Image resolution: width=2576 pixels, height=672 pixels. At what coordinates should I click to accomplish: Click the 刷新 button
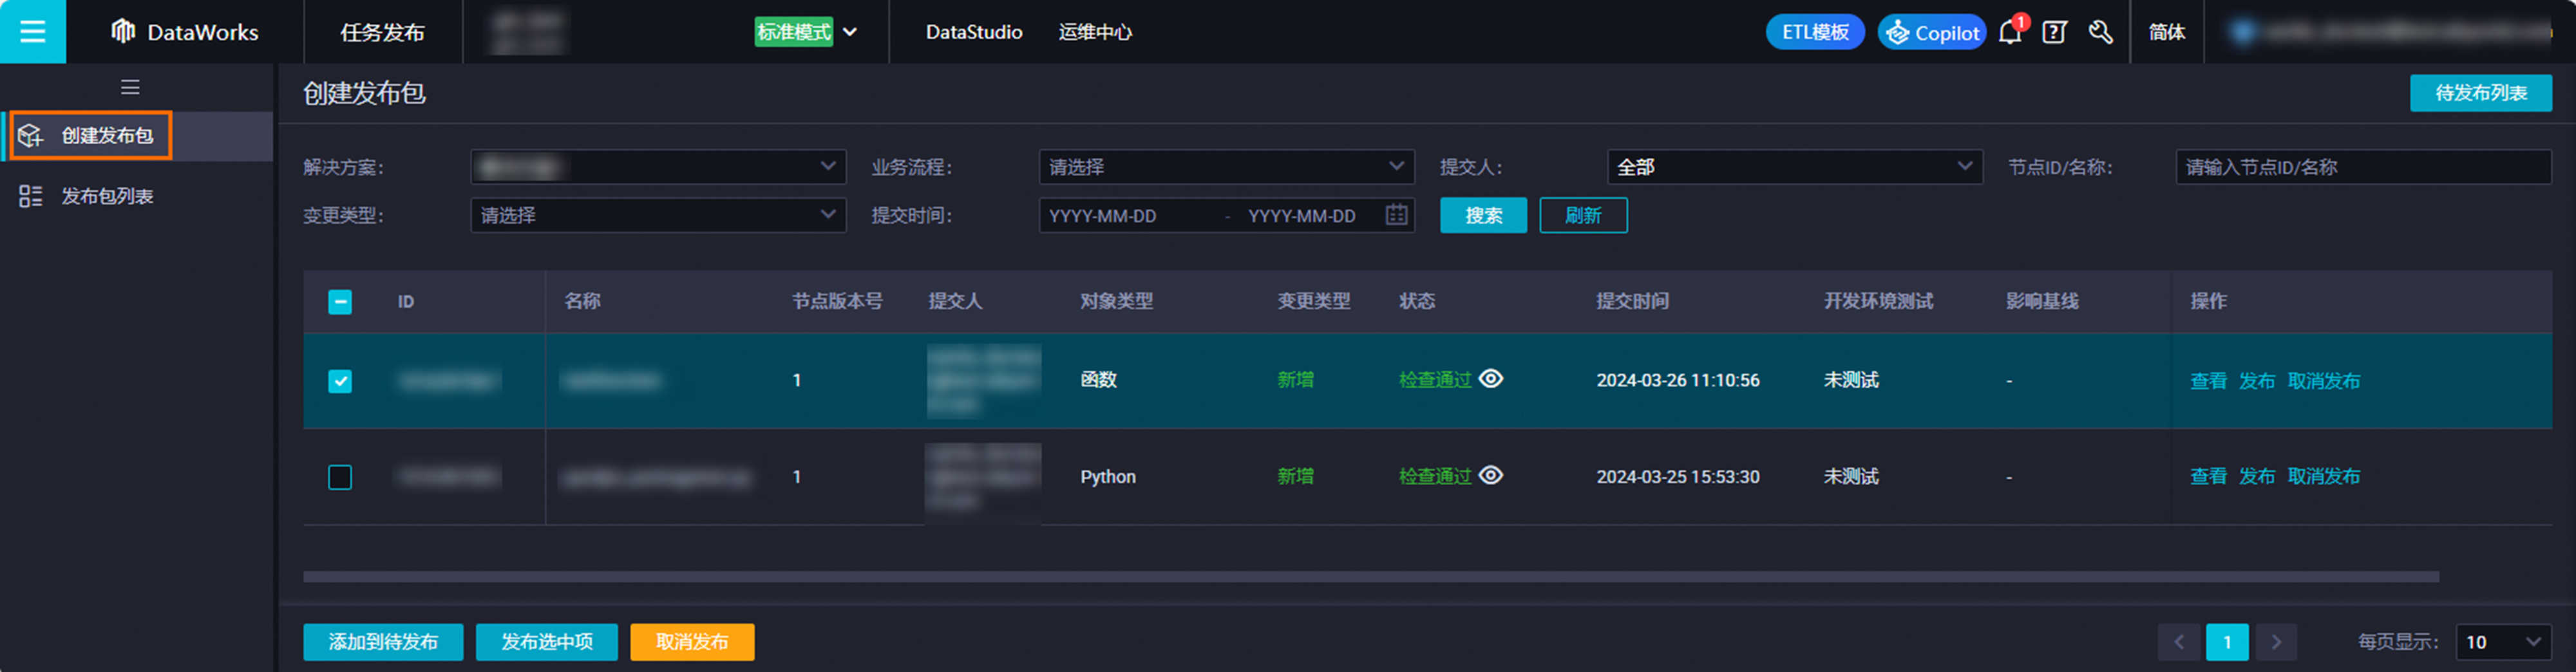coord(1583,215)
